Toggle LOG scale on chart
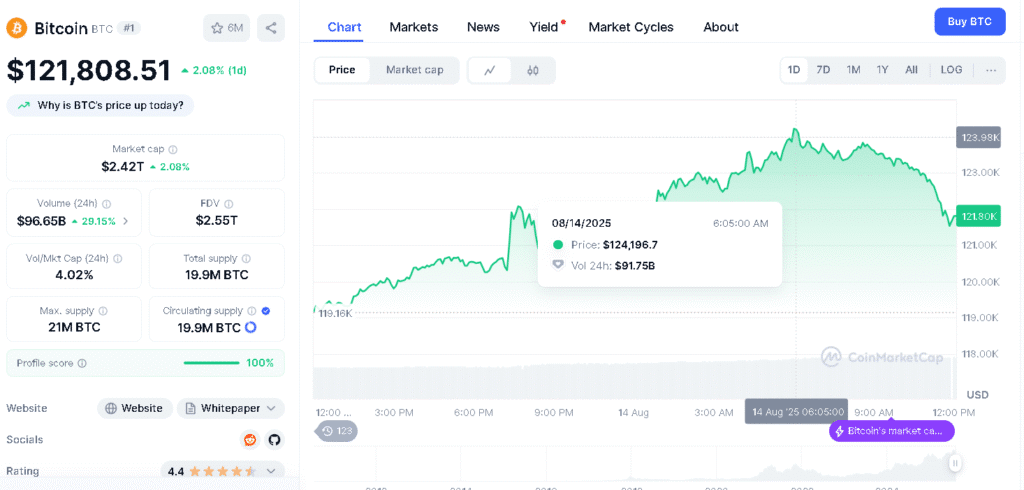The image size is (1024, 490). [x=951, y=70]
